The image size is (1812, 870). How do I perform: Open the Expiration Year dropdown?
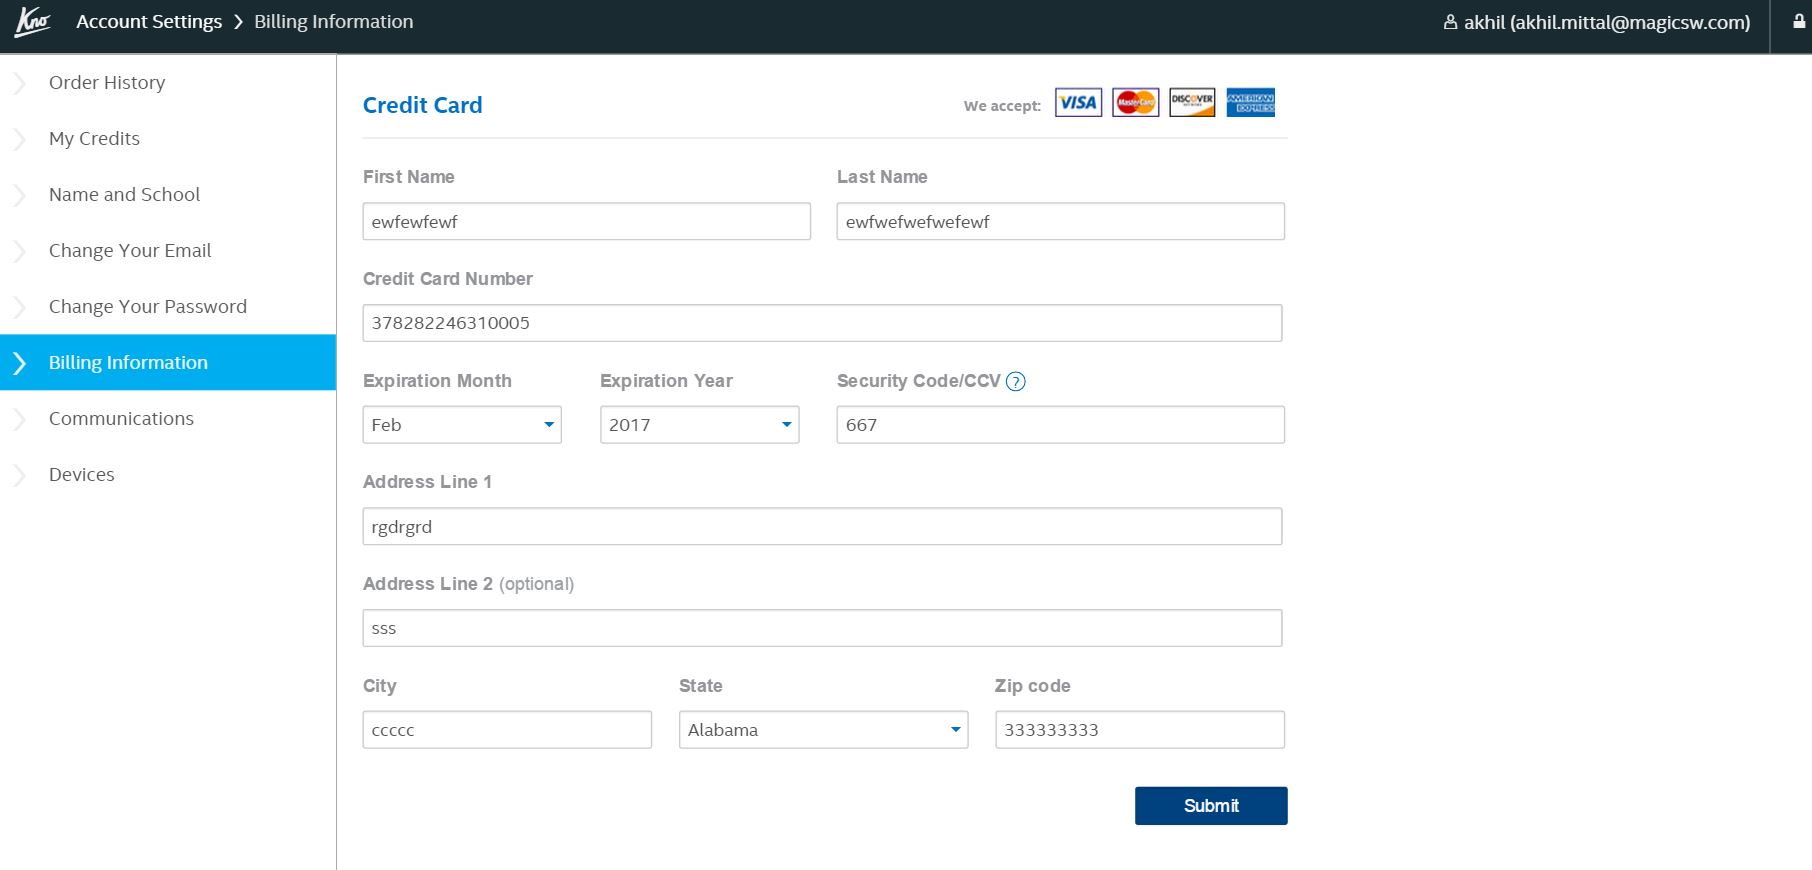click(699, 425)
